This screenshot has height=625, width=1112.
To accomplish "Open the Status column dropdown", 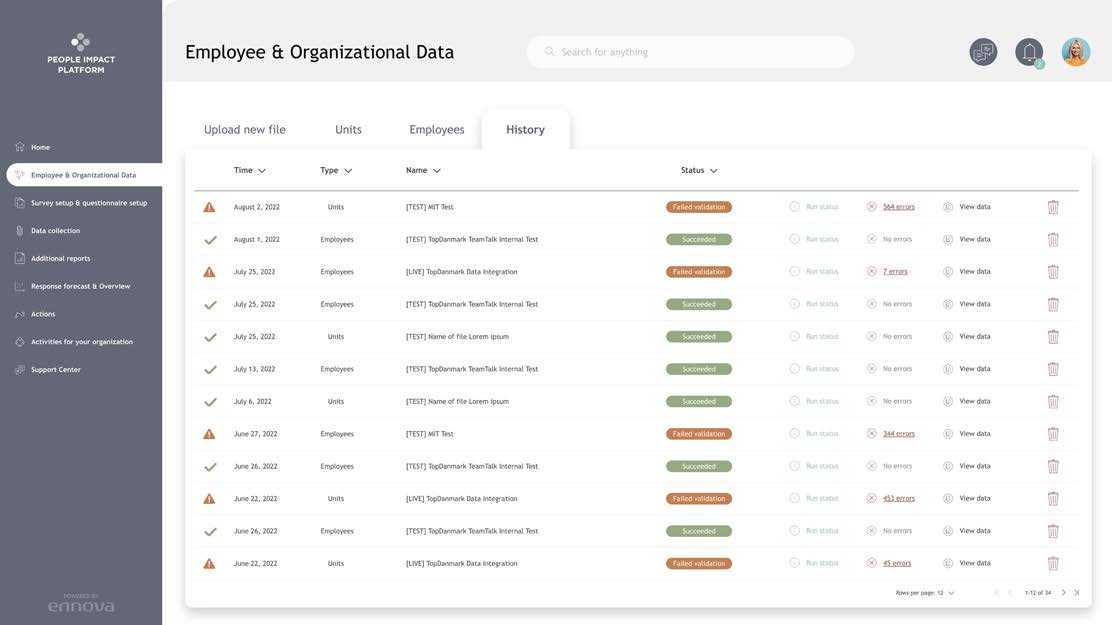I will pos(713,171).
